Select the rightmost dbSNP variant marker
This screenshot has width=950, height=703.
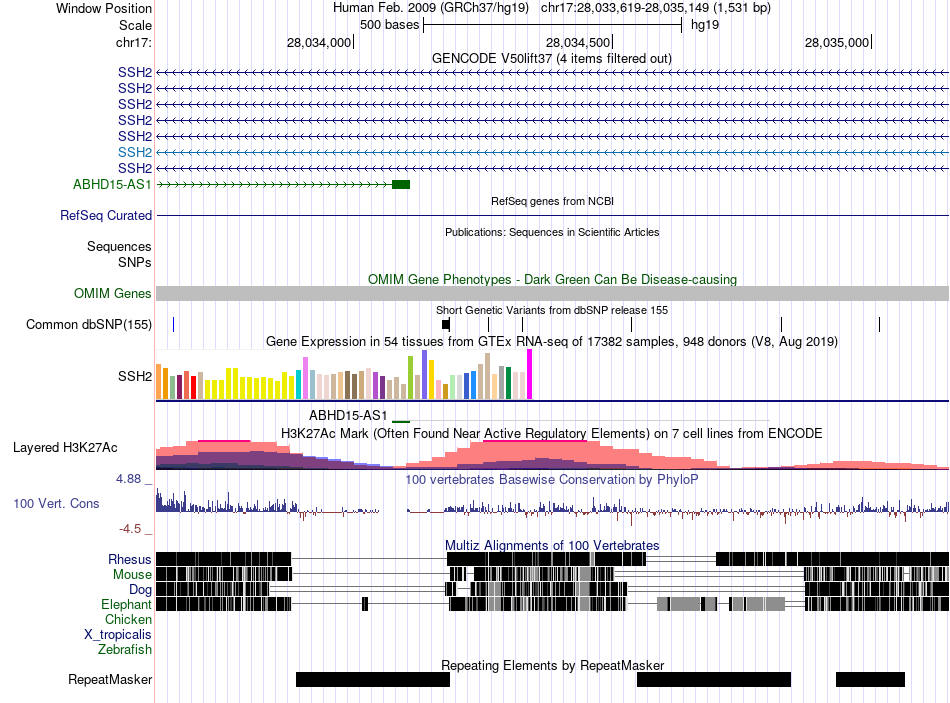879,324
